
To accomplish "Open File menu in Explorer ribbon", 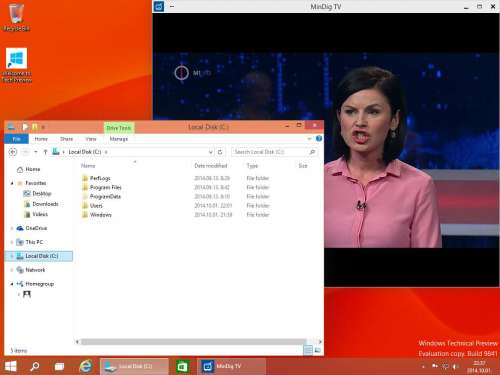I will (x=16, y=139).
